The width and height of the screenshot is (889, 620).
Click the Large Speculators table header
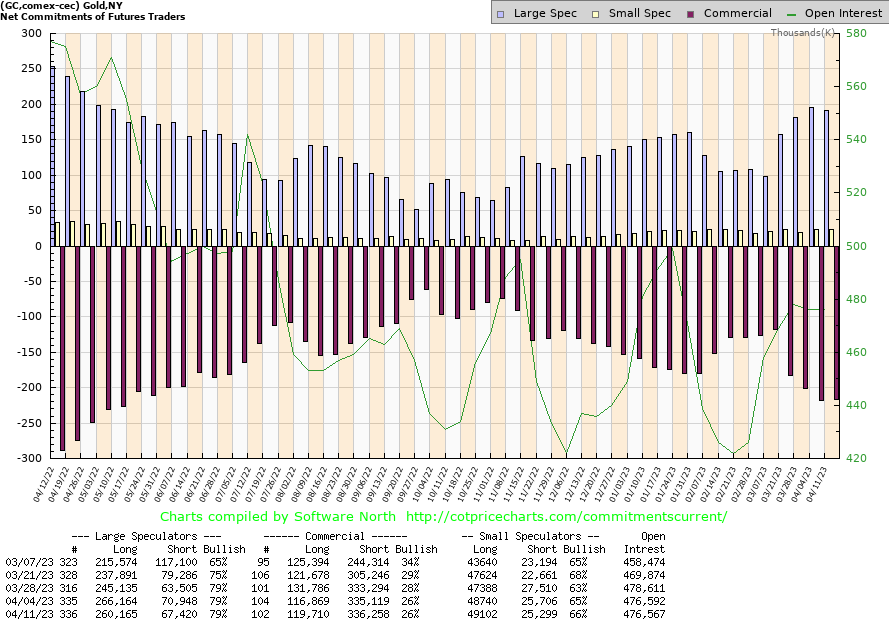(x=156, y=536)
